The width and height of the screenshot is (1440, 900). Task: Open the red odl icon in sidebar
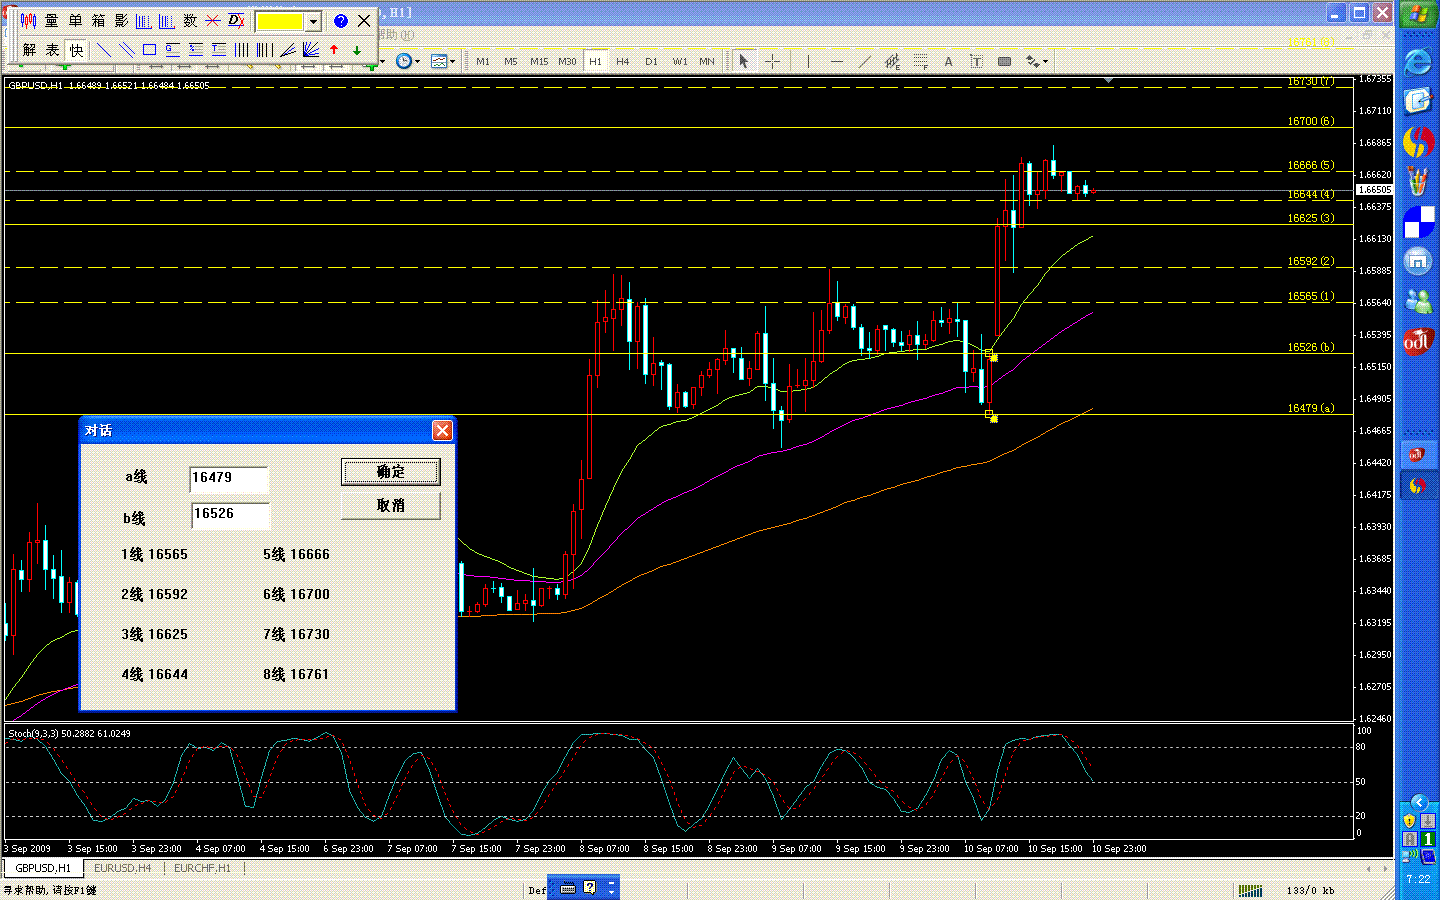pyautogui.click(x=1418, y=342)
